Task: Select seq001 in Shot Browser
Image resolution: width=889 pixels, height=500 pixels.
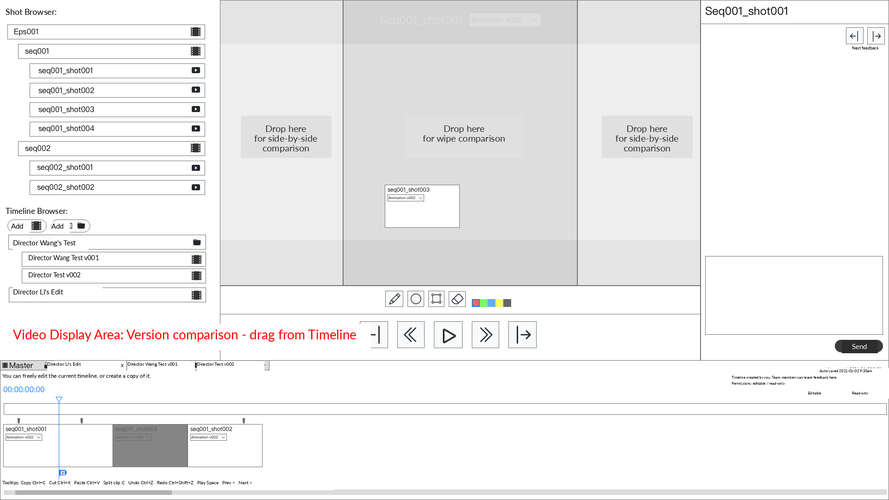Action: pyautogui.click(x=111, y=51)
